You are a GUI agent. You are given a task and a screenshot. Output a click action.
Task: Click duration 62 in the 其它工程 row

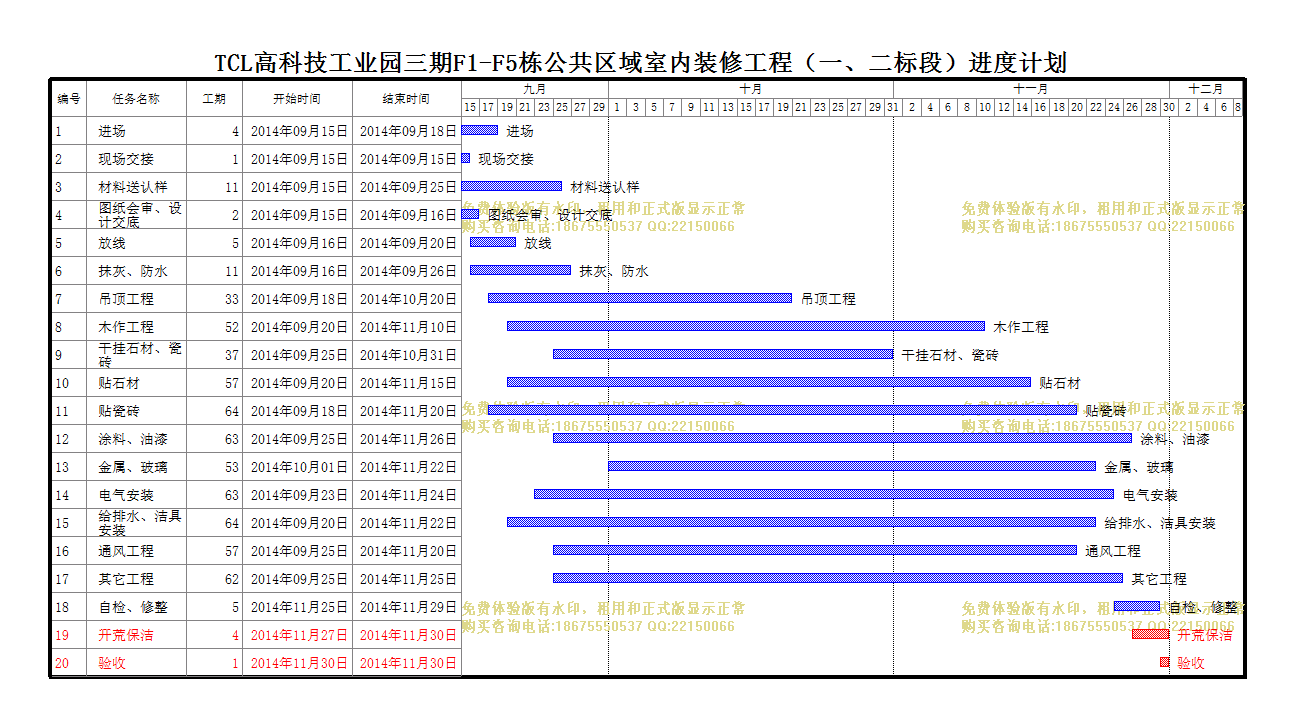click(x=232, y=579)
